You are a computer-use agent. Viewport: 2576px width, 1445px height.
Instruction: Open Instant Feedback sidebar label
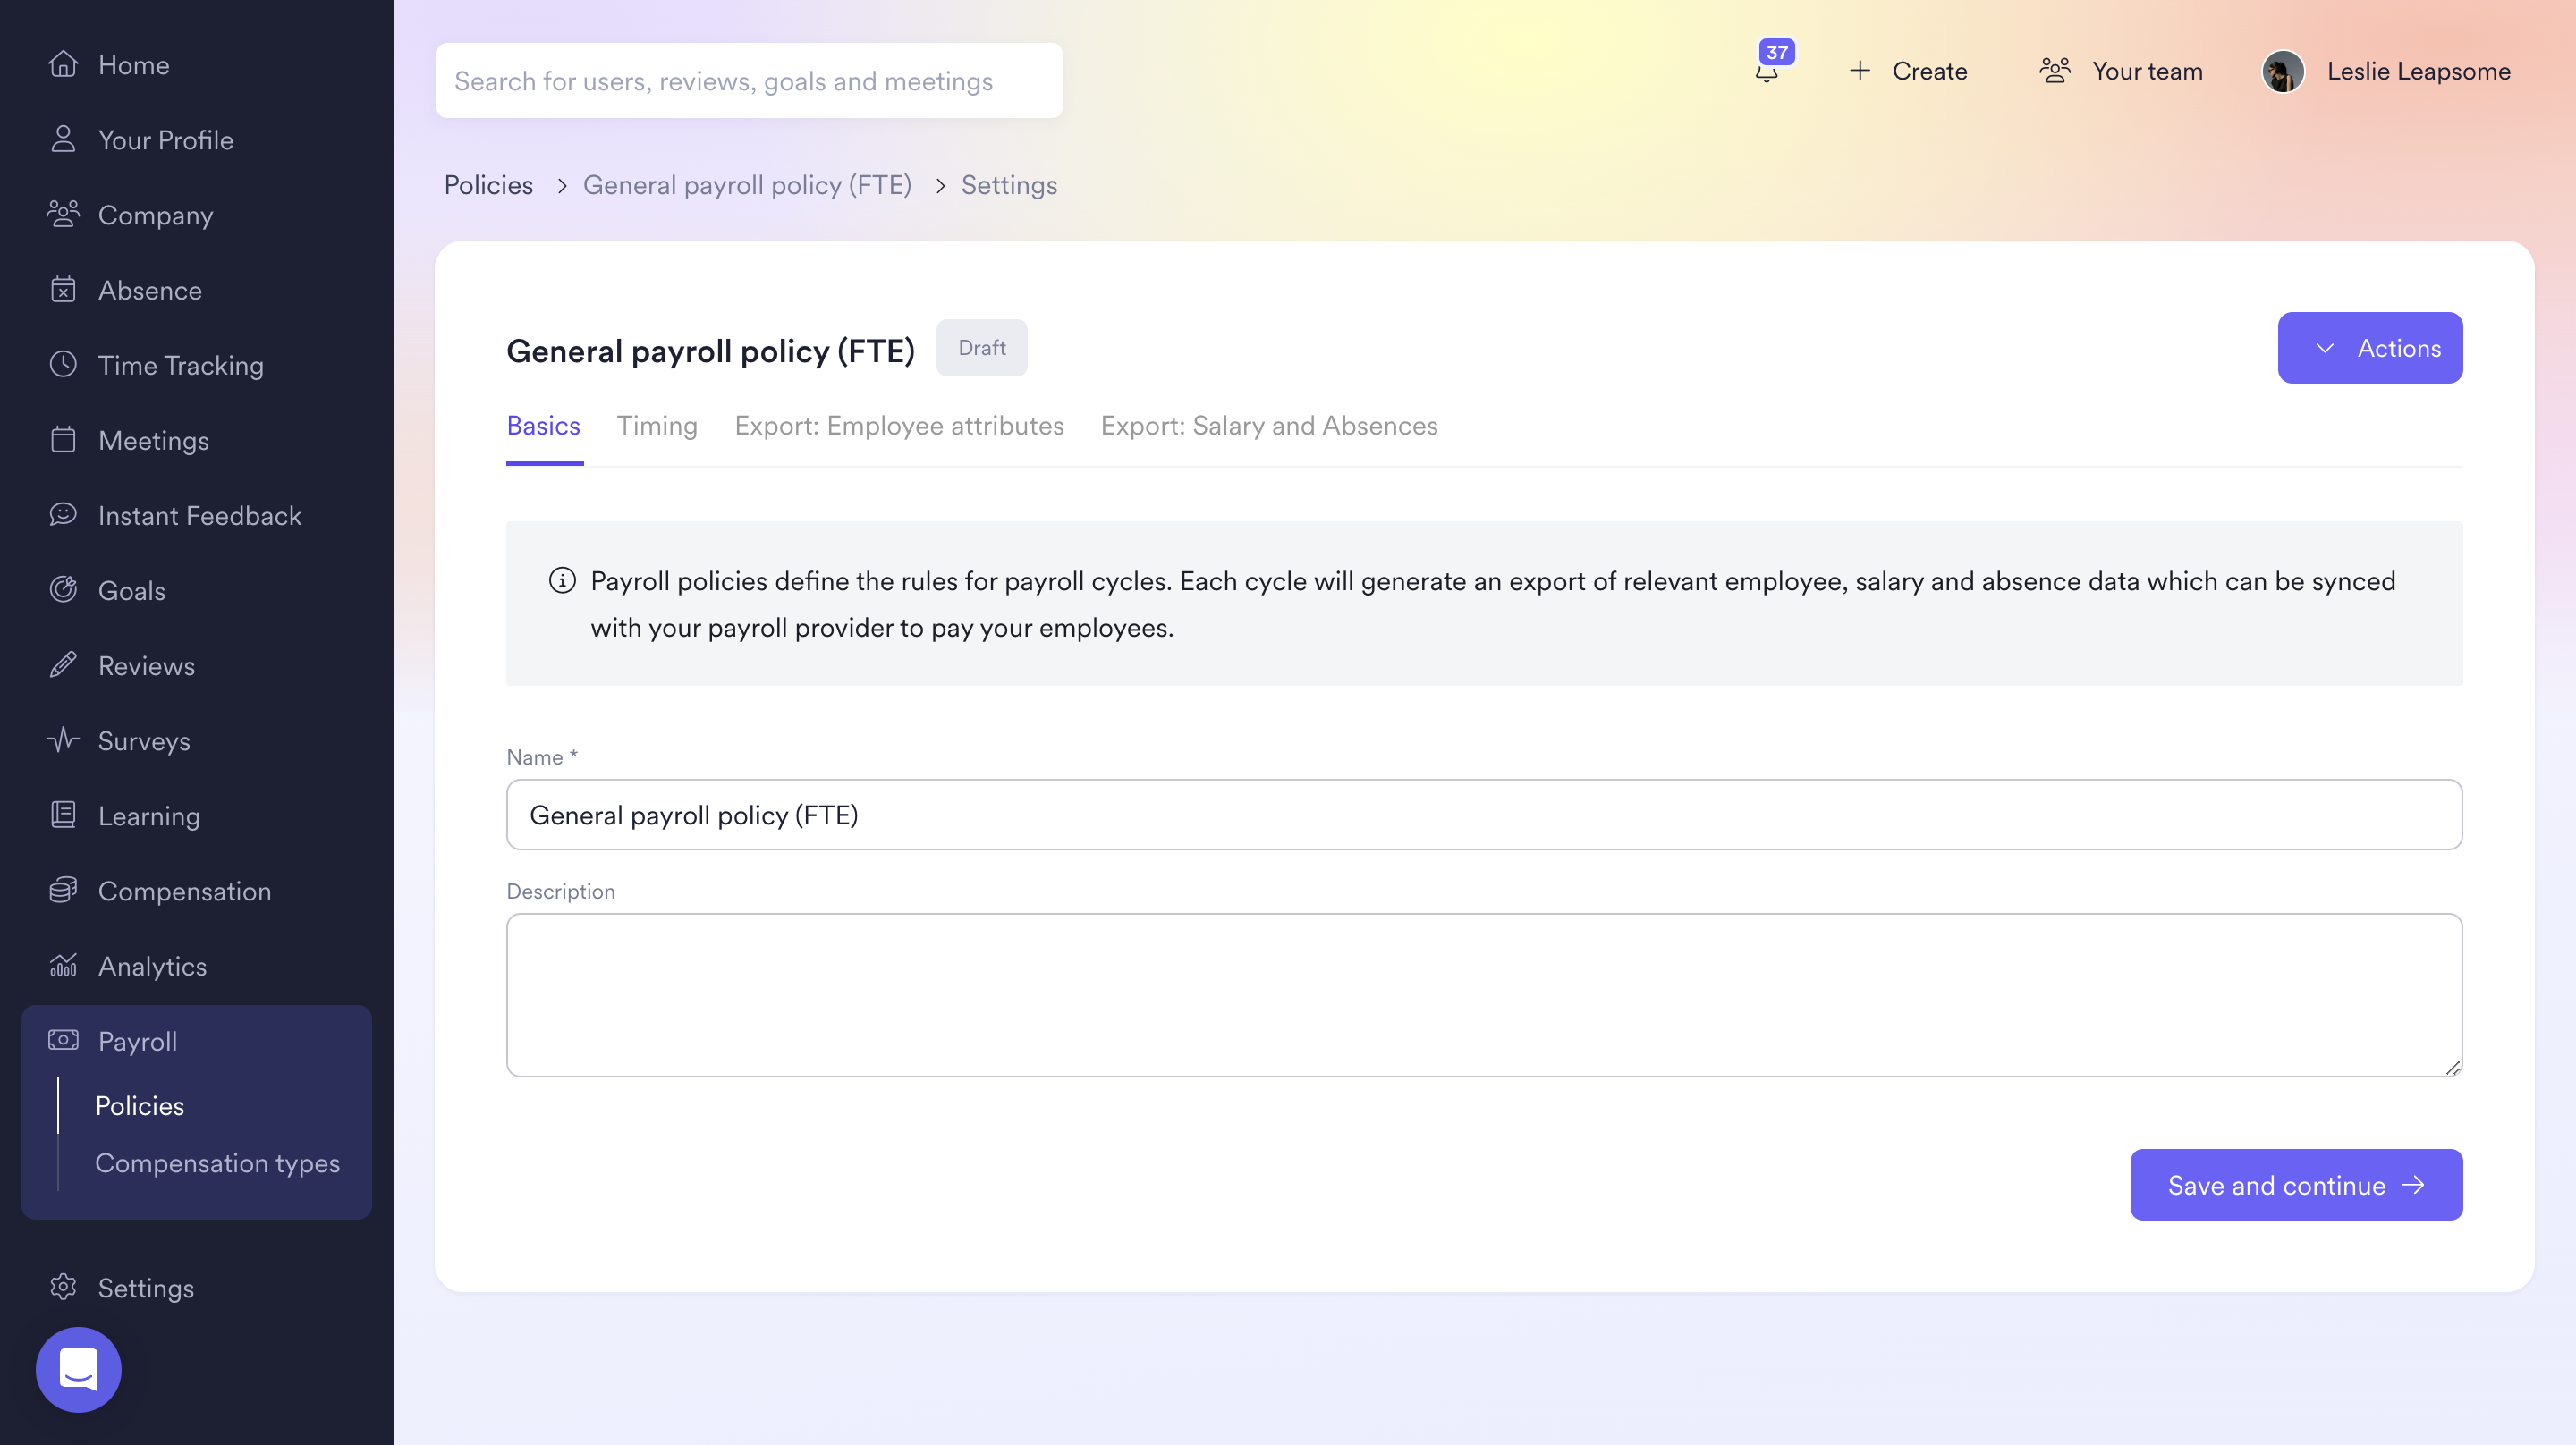click(200, 515)
